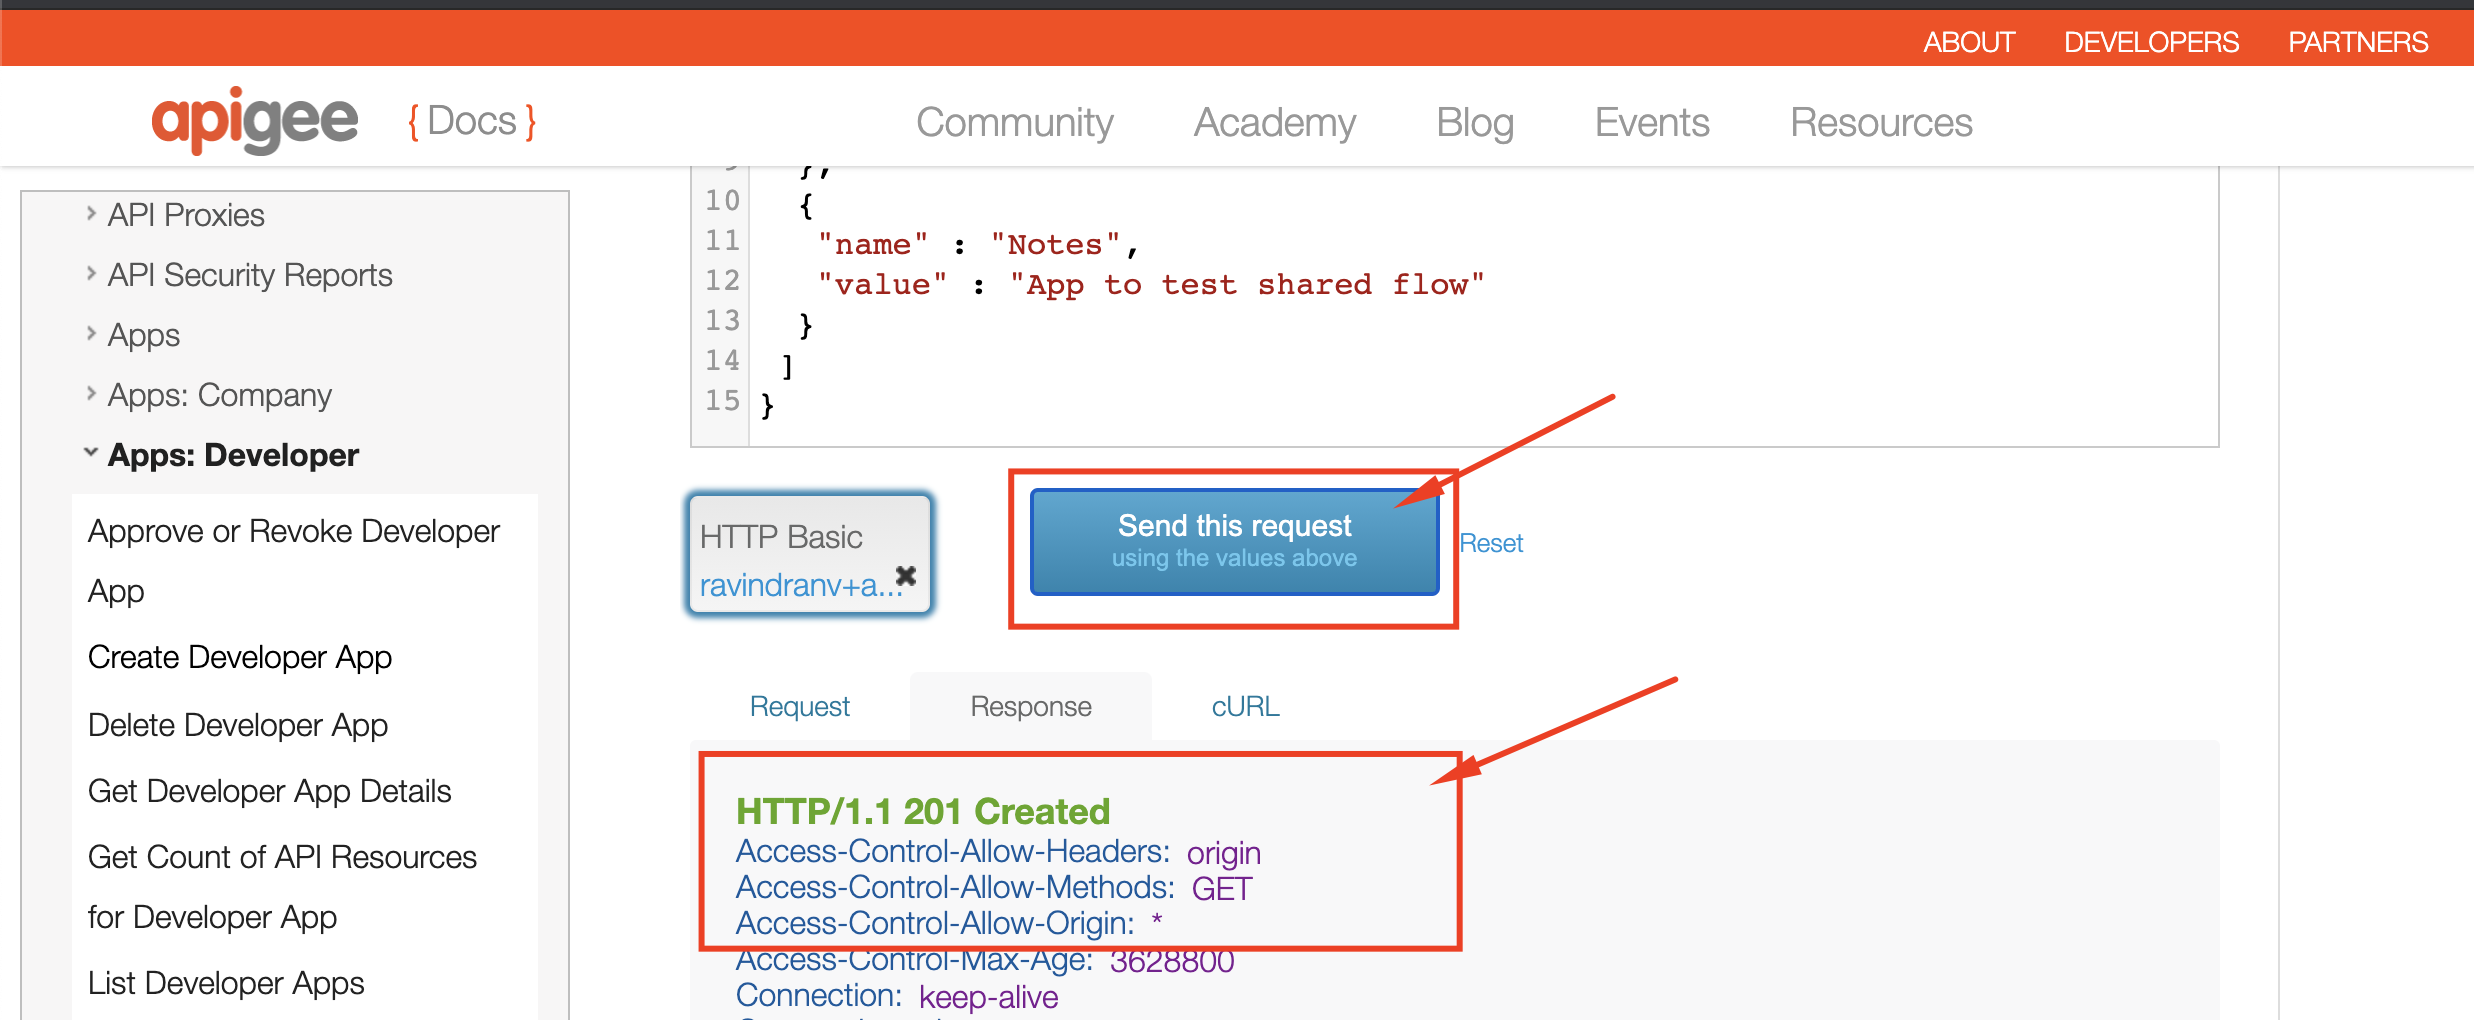Open Approve or Revoke Developer App

(293, 560)
